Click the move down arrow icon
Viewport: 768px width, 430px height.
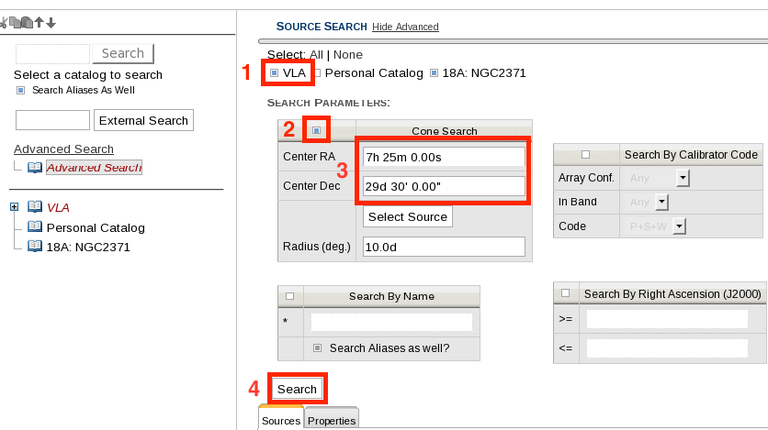[51, 23]
